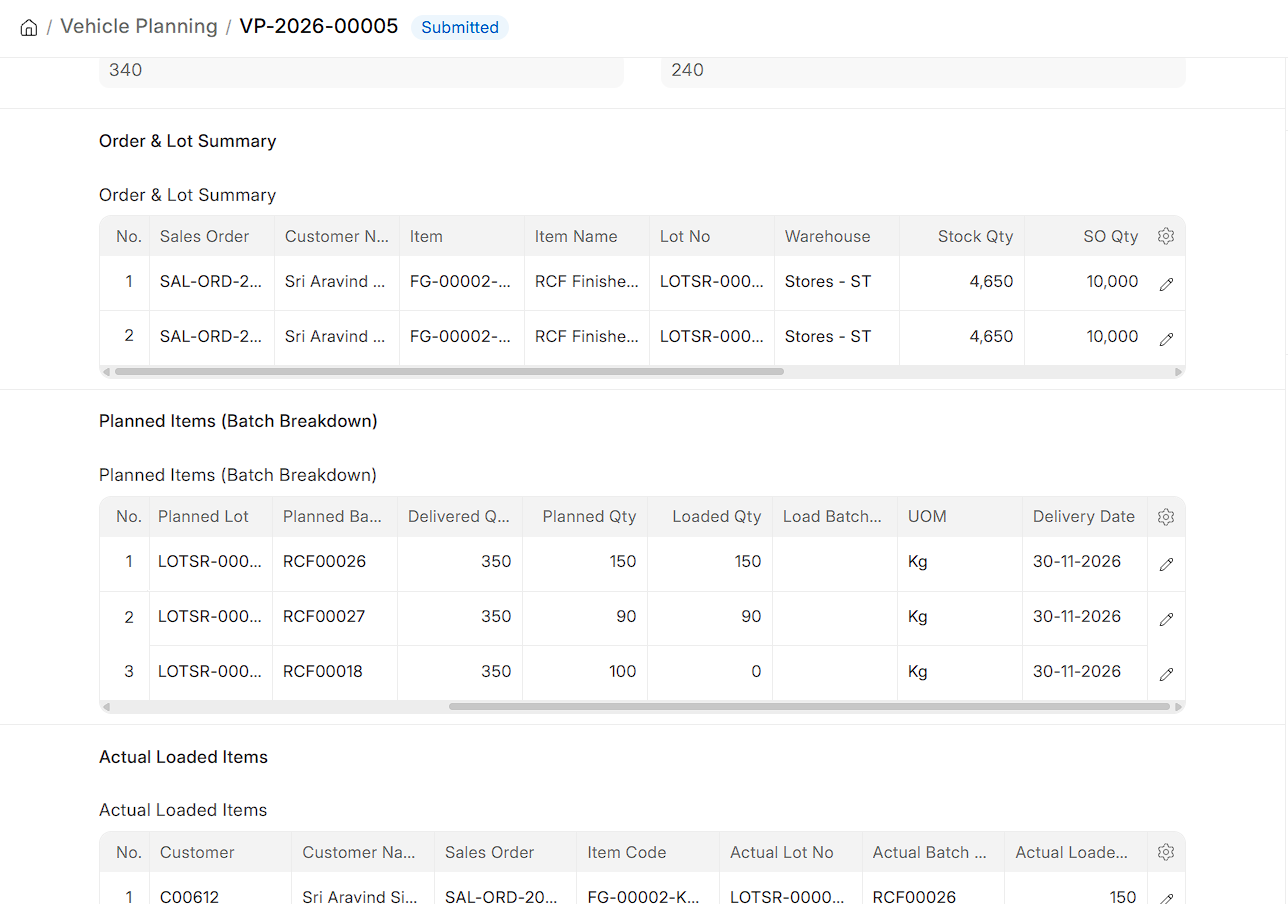Click right scroll arrow of Order & Lot Summary
Image resolution: width=1288 pixels, height=904 pixels.
[1178, 372]
